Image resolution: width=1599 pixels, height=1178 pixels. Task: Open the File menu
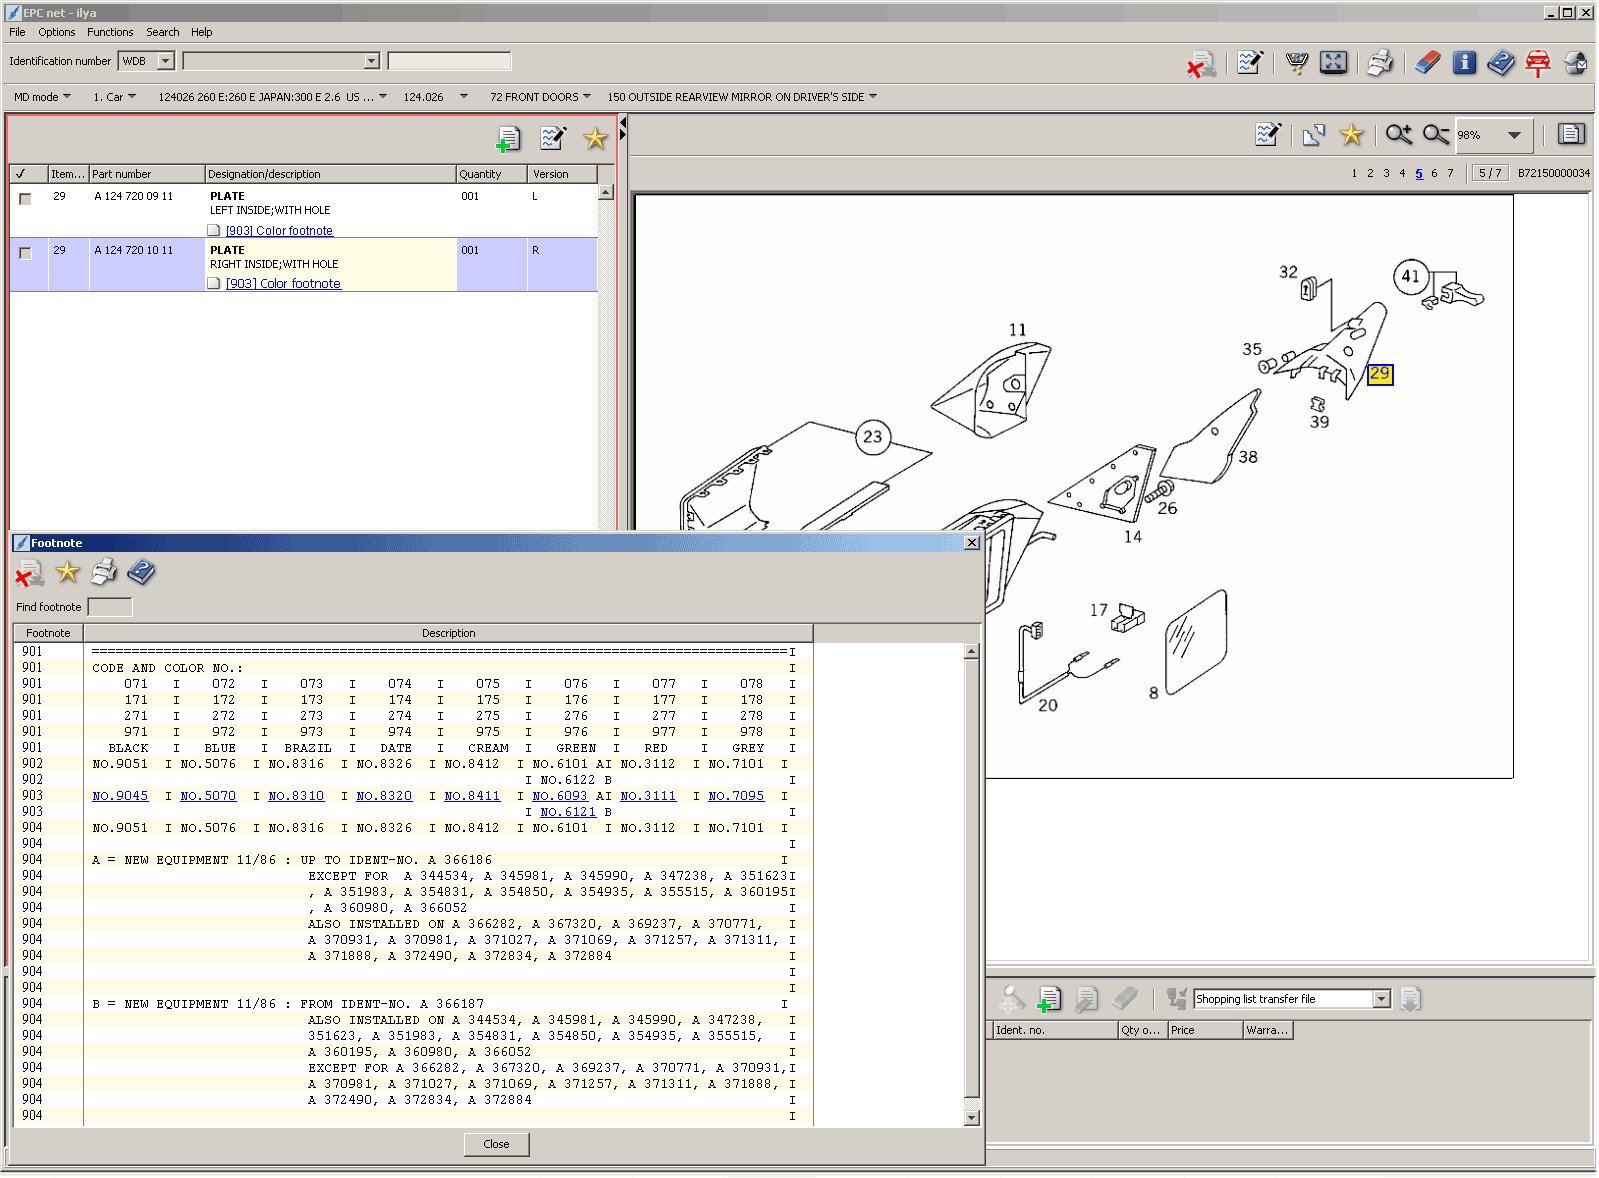point(17,32)
